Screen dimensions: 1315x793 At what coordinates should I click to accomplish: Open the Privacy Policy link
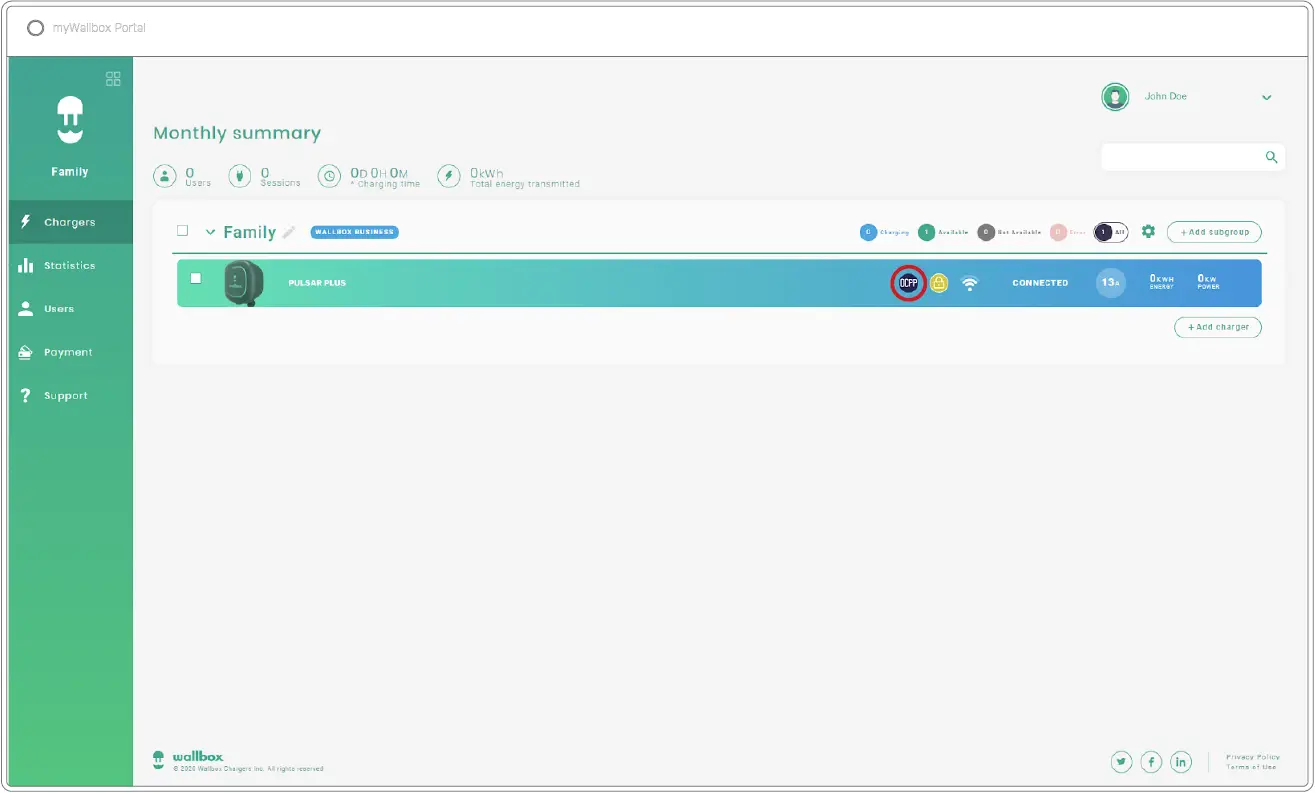click(x=1253, y=757)
